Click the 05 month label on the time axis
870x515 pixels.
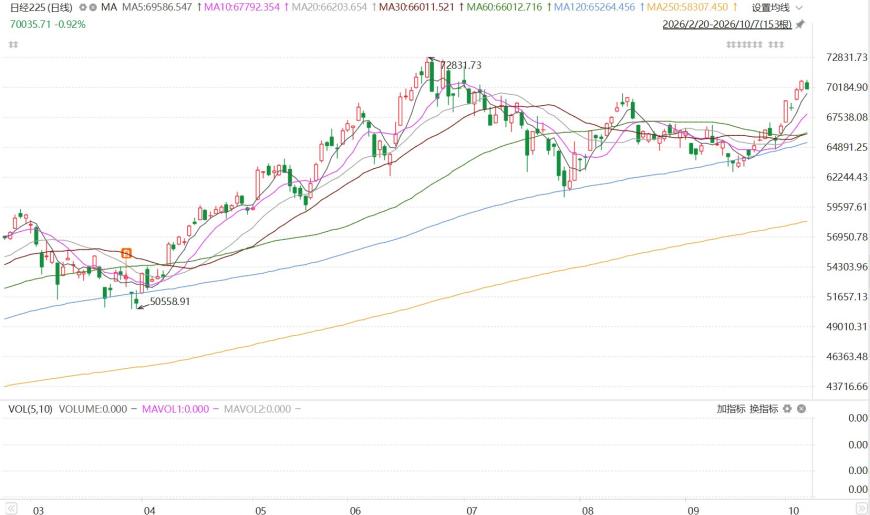pos(260,510)
